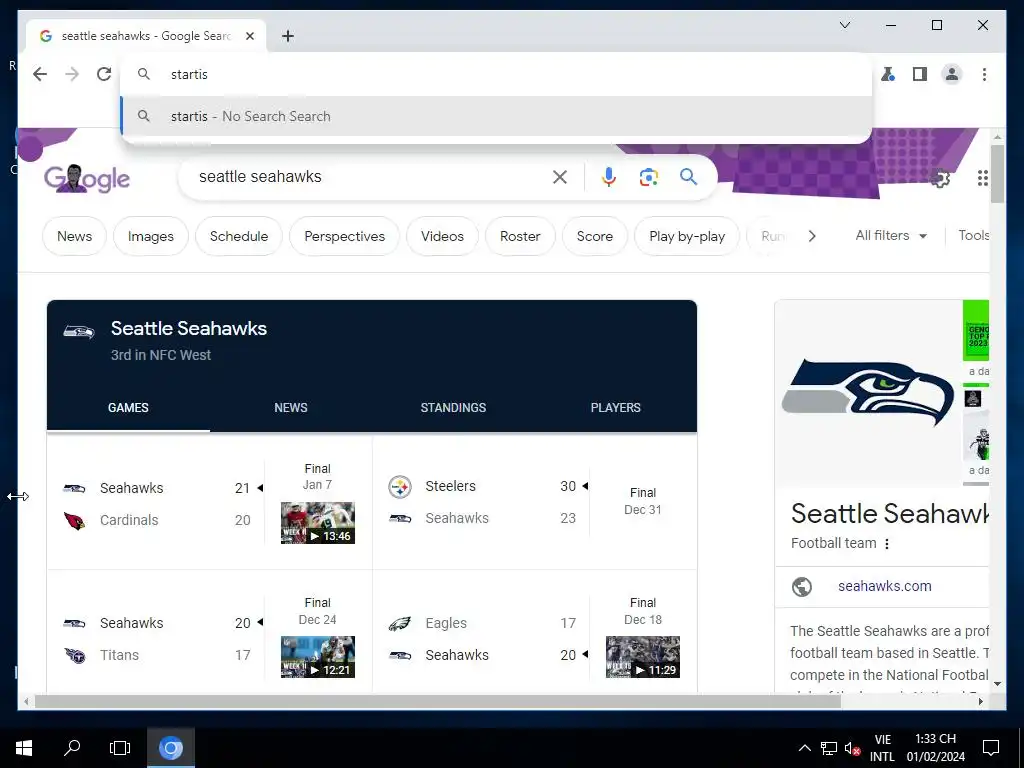Open the taskbar clock showing 1:33 CH
Image resolution: width=1024 pixels, height=768 pixels.
pos(935,748)
